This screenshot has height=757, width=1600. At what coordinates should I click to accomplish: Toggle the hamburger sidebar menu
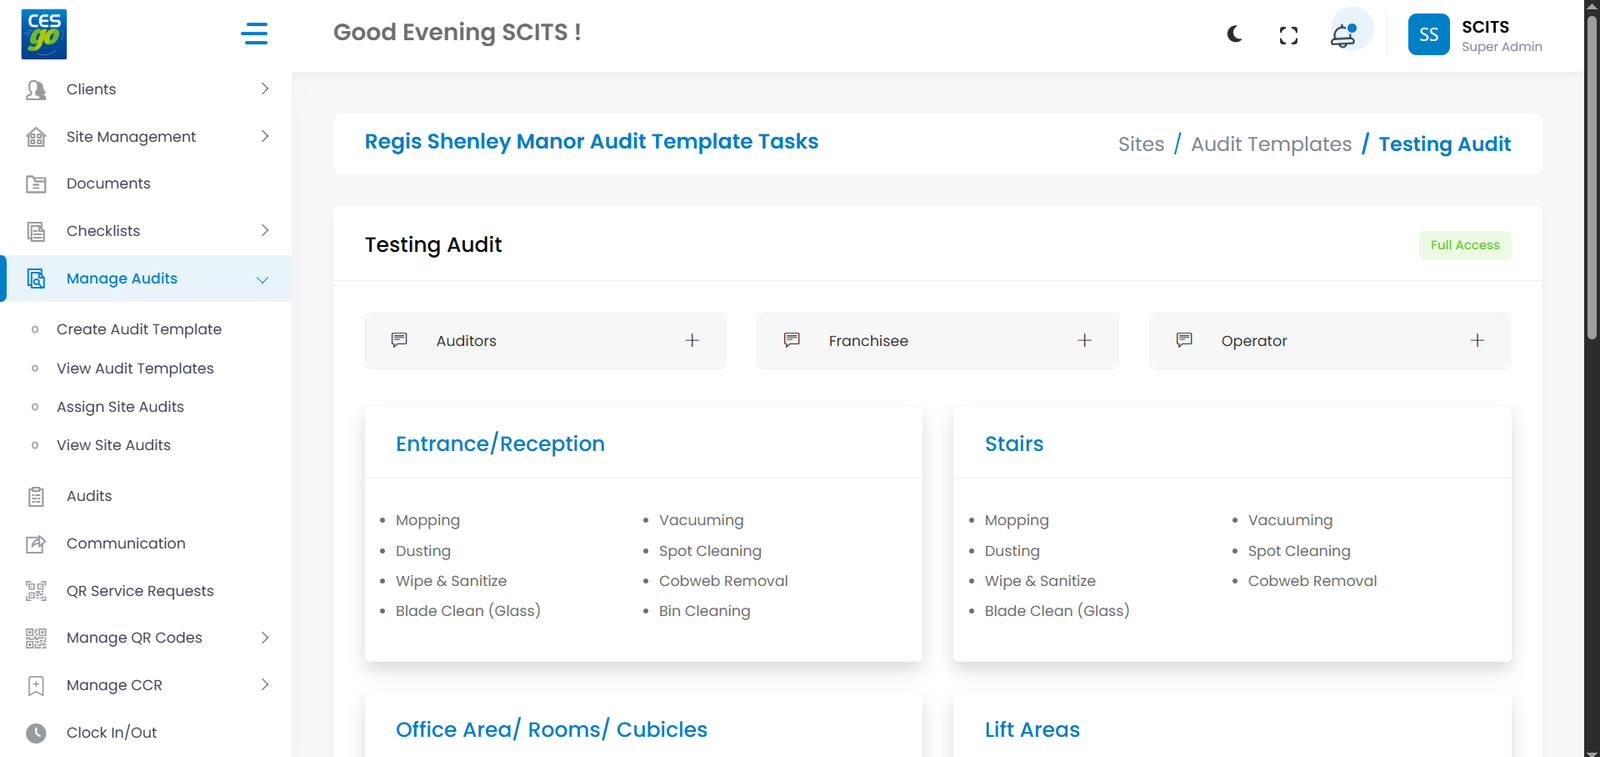point(254,34)
